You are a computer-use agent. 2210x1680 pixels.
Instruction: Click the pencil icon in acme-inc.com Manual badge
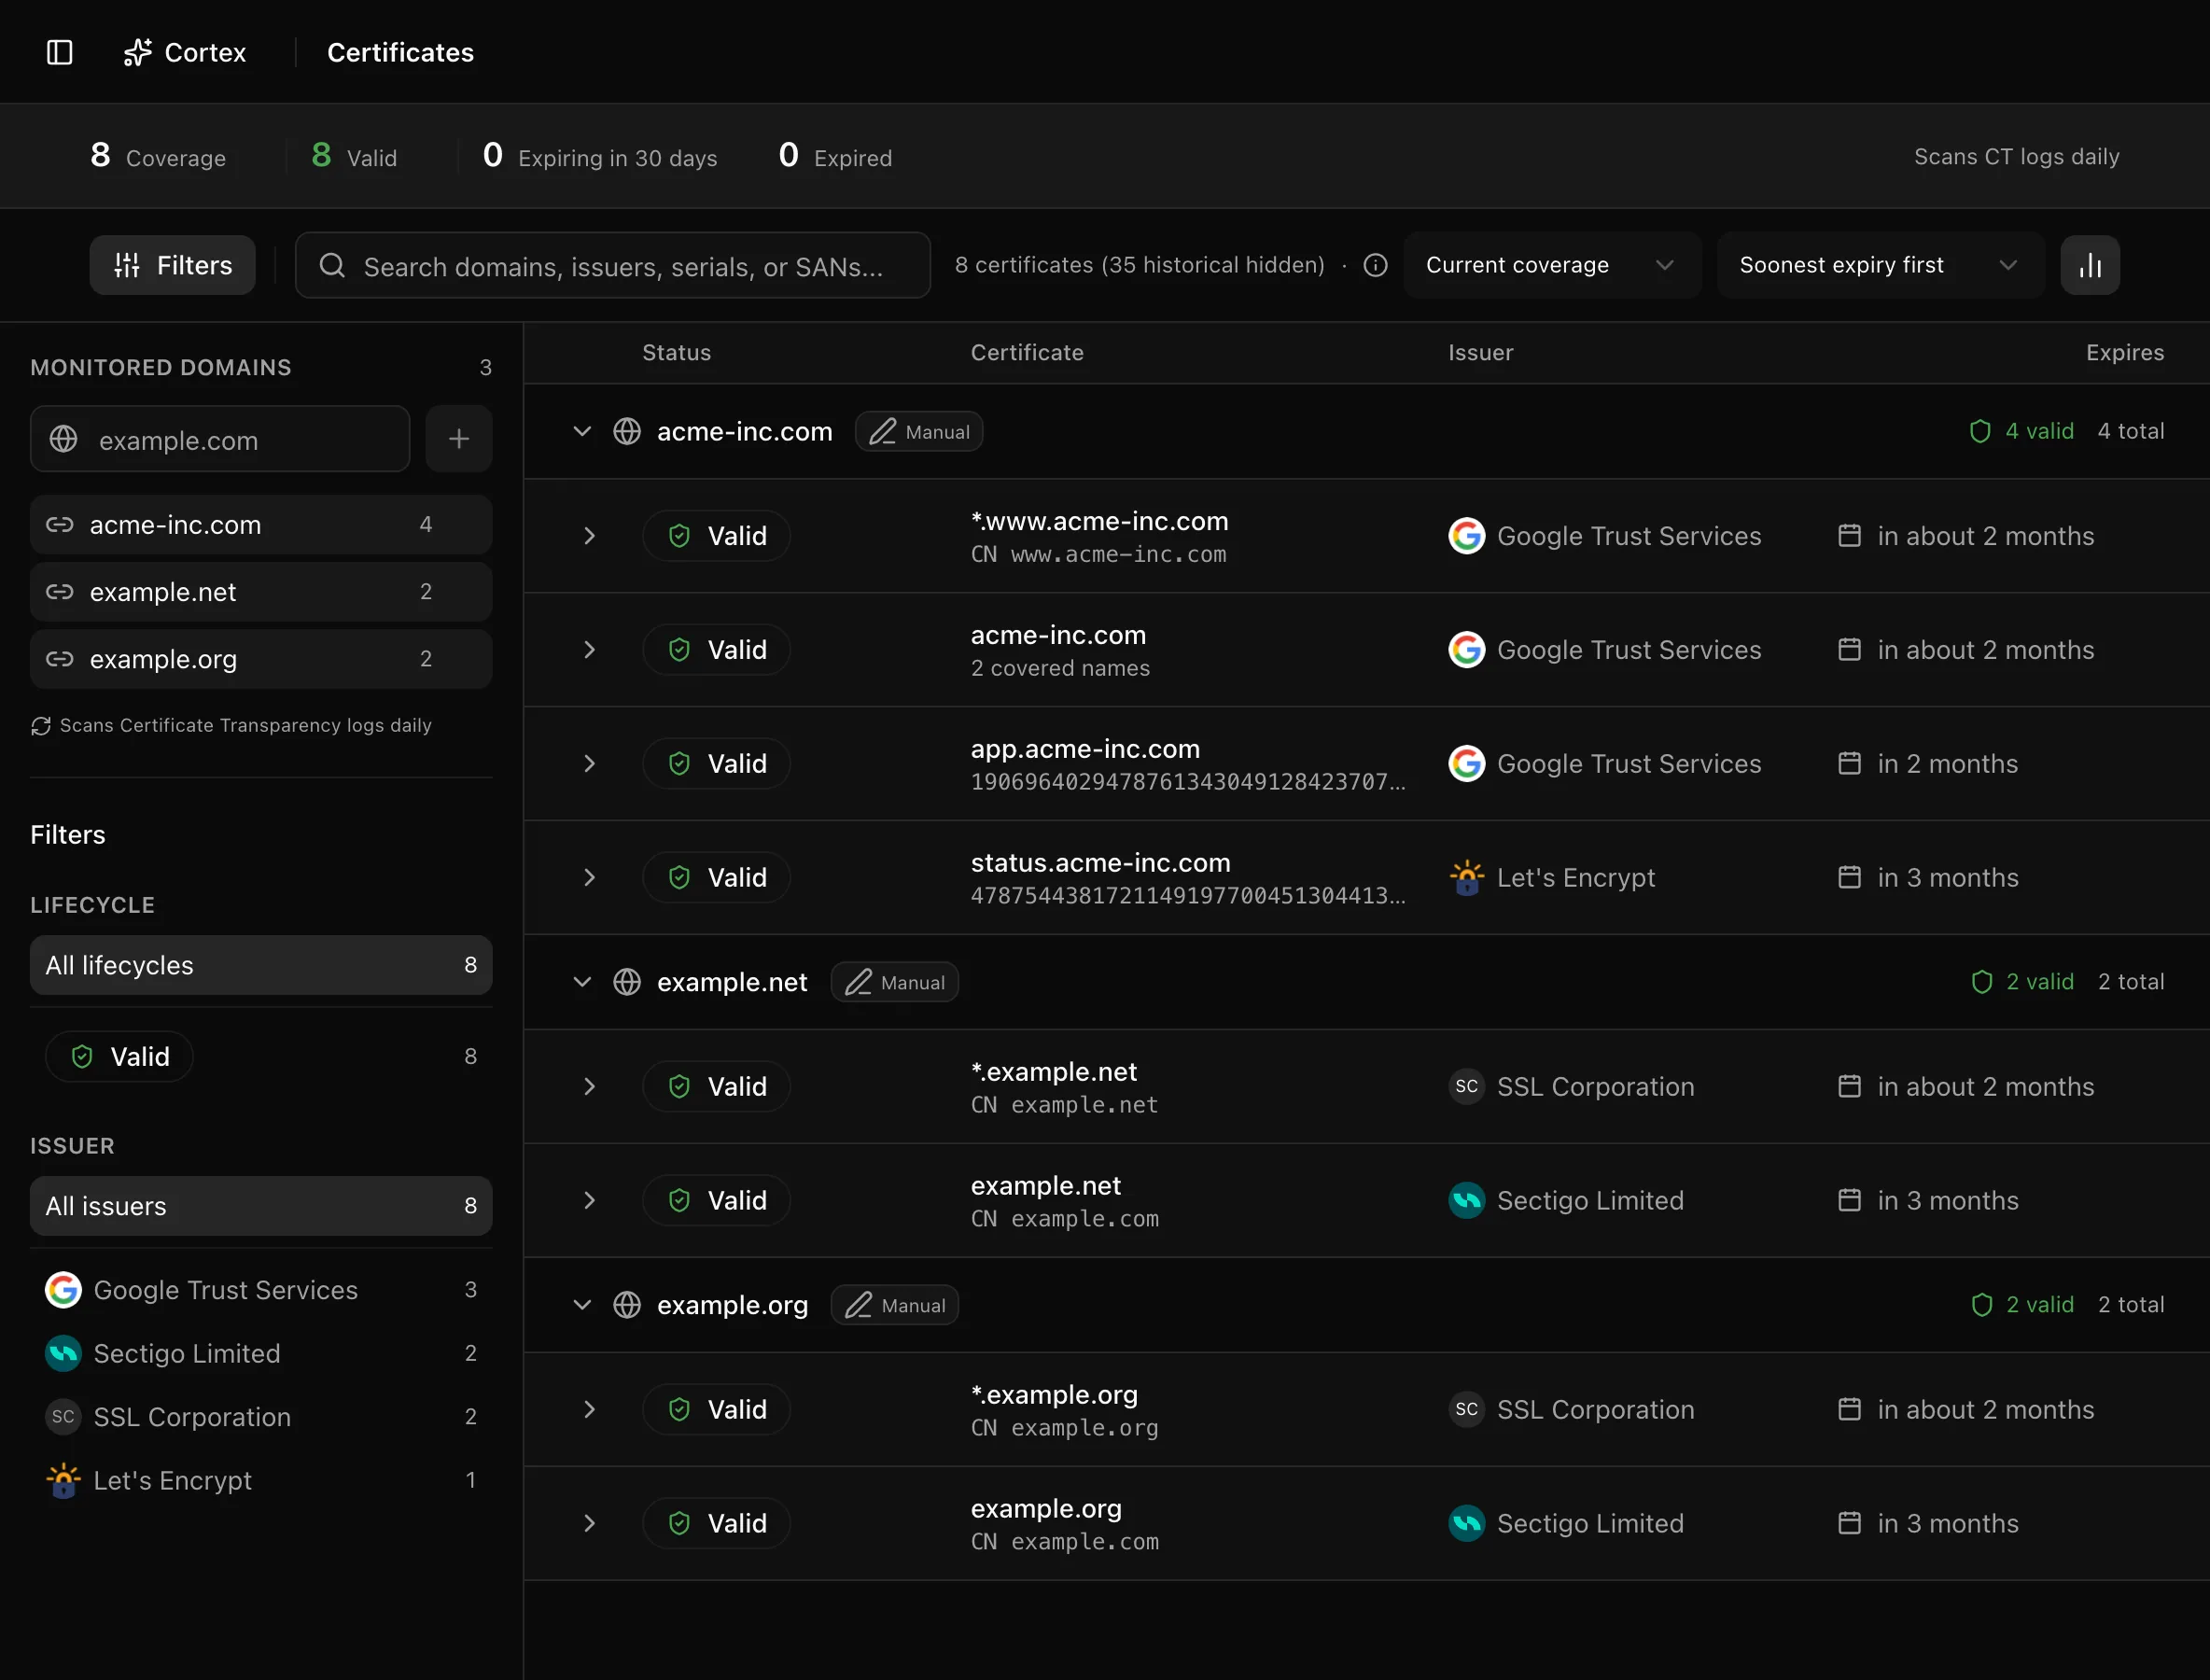click(x=882, y=431)
